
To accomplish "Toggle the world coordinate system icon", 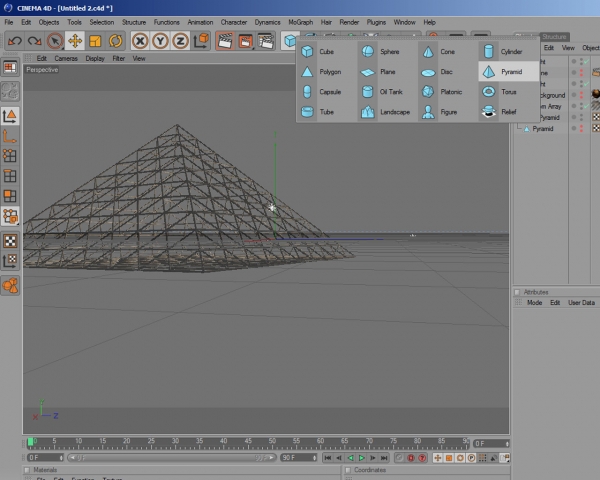I will tap(201, 41).
